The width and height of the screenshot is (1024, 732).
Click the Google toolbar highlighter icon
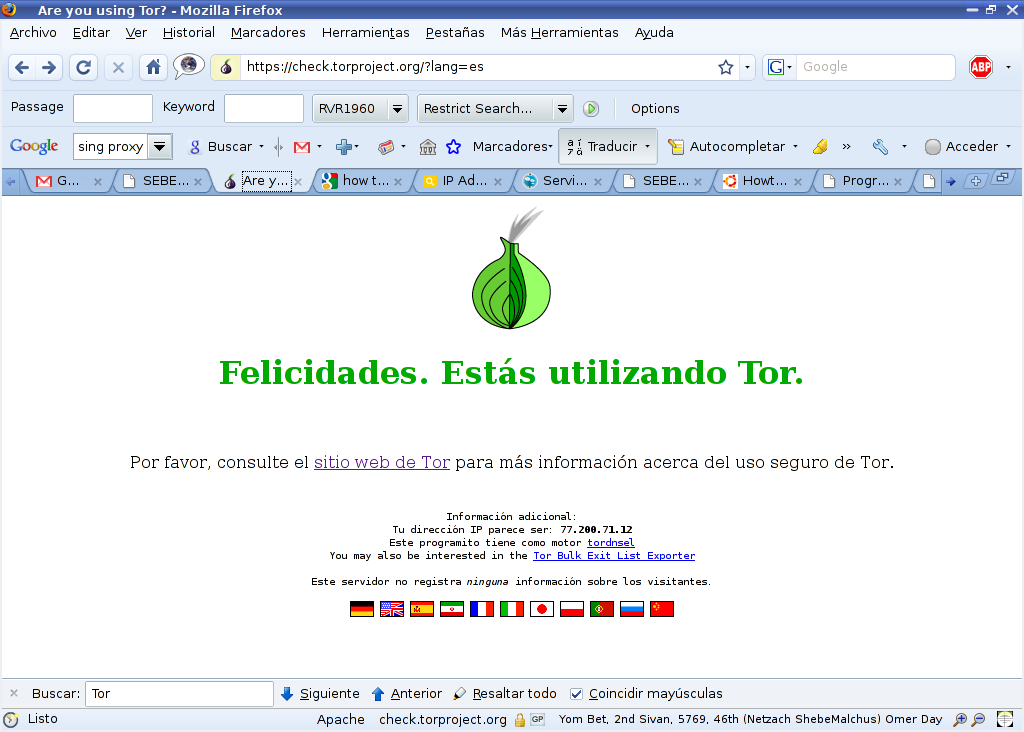tap(820, 147)
